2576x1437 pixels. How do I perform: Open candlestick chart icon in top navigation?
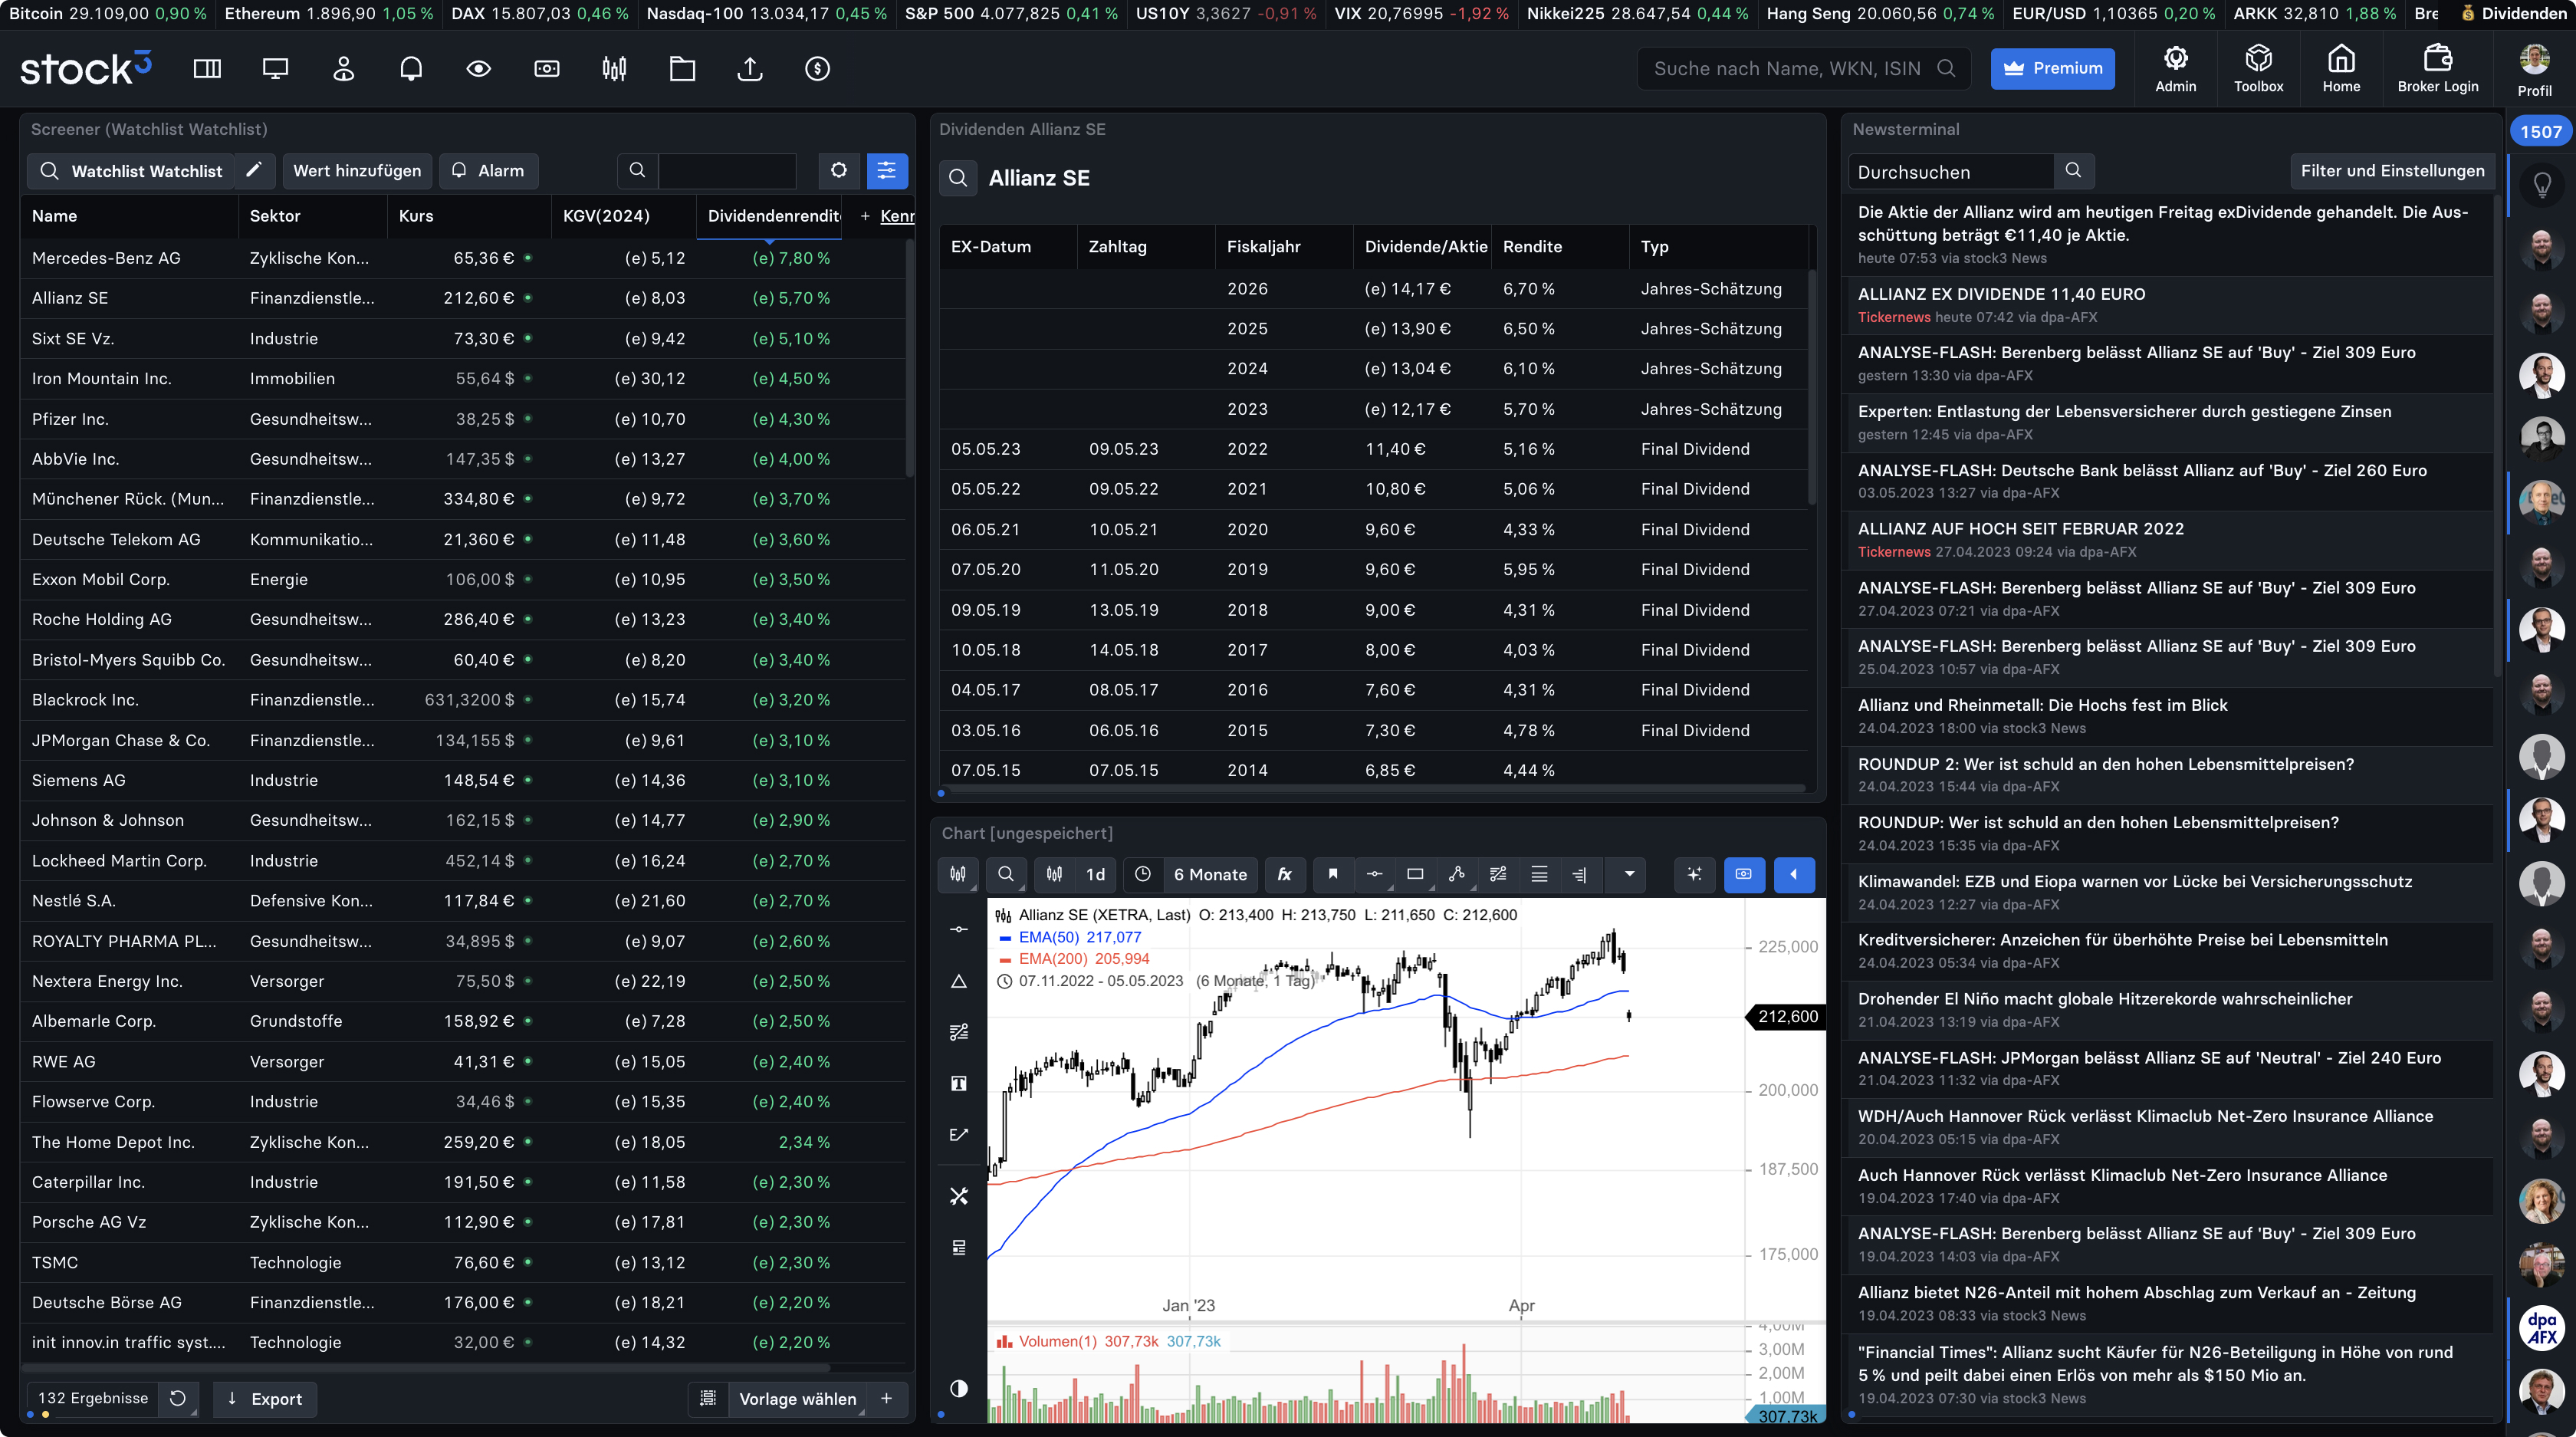615,69
